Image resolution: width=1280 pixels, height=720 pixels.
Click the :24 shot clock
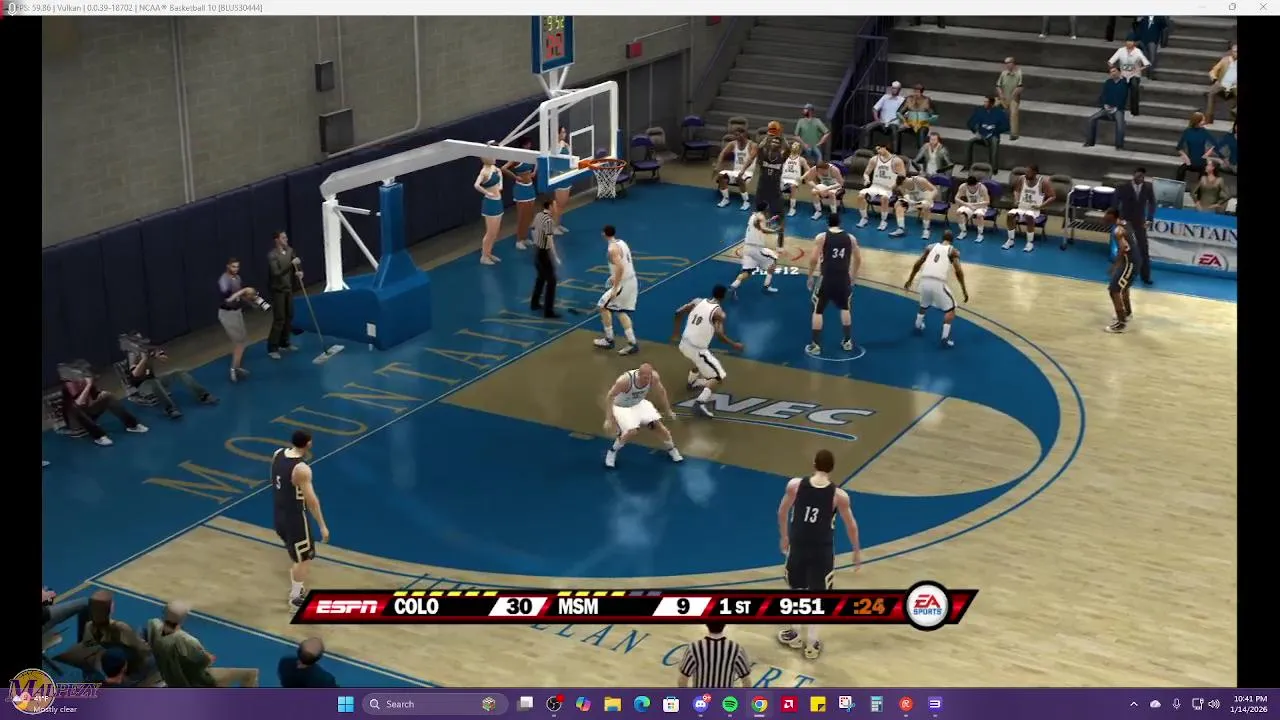(868, 607)
